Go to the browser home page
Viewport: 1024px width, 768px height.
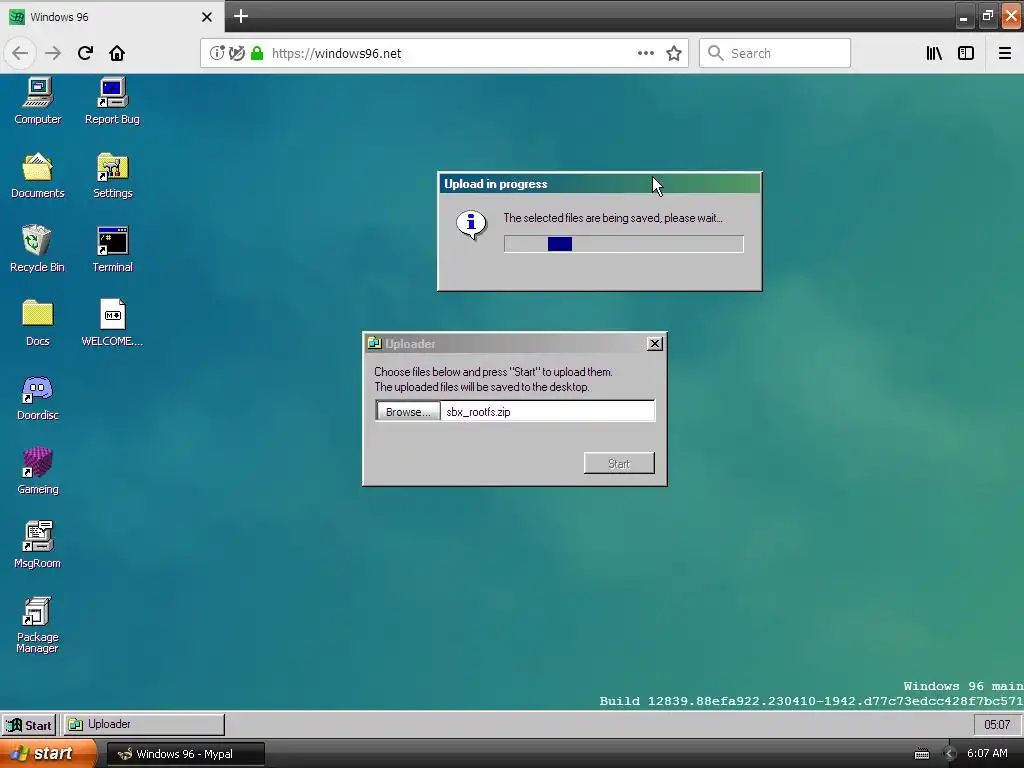tap(117, 53)
